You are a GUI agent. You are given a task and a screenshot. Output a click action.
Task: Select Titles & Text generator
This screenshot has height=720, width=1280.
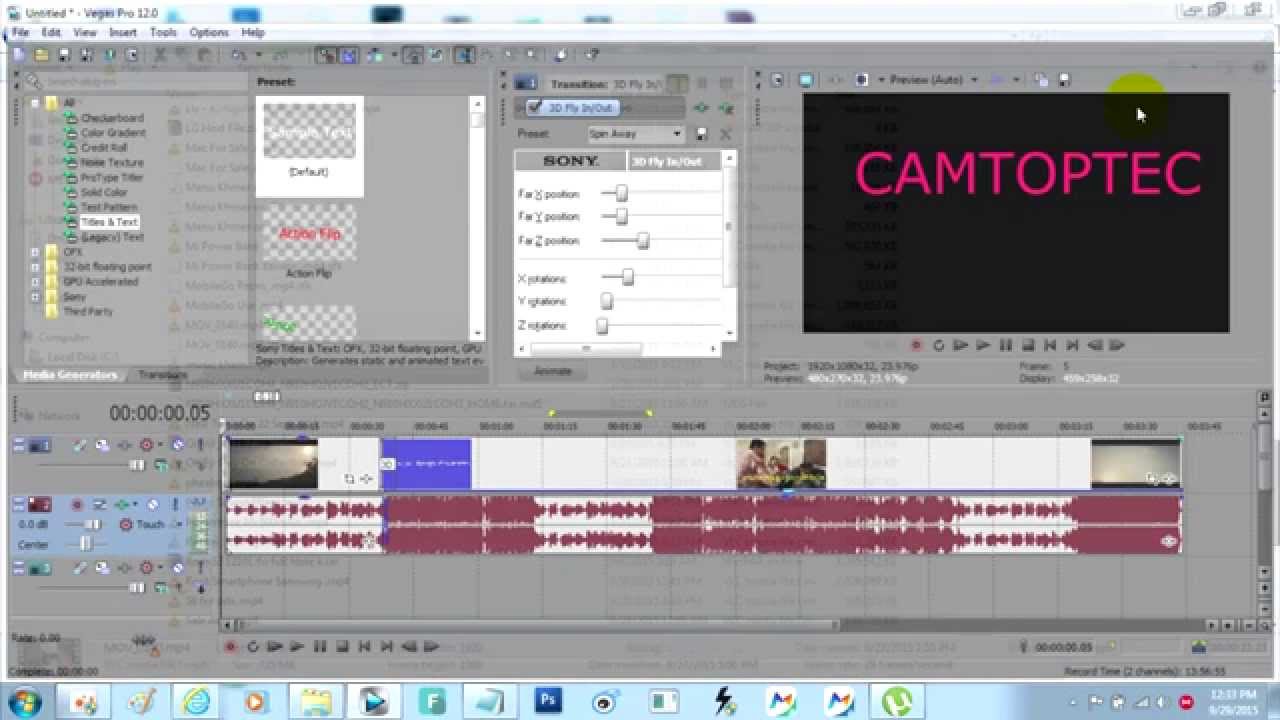109,222
